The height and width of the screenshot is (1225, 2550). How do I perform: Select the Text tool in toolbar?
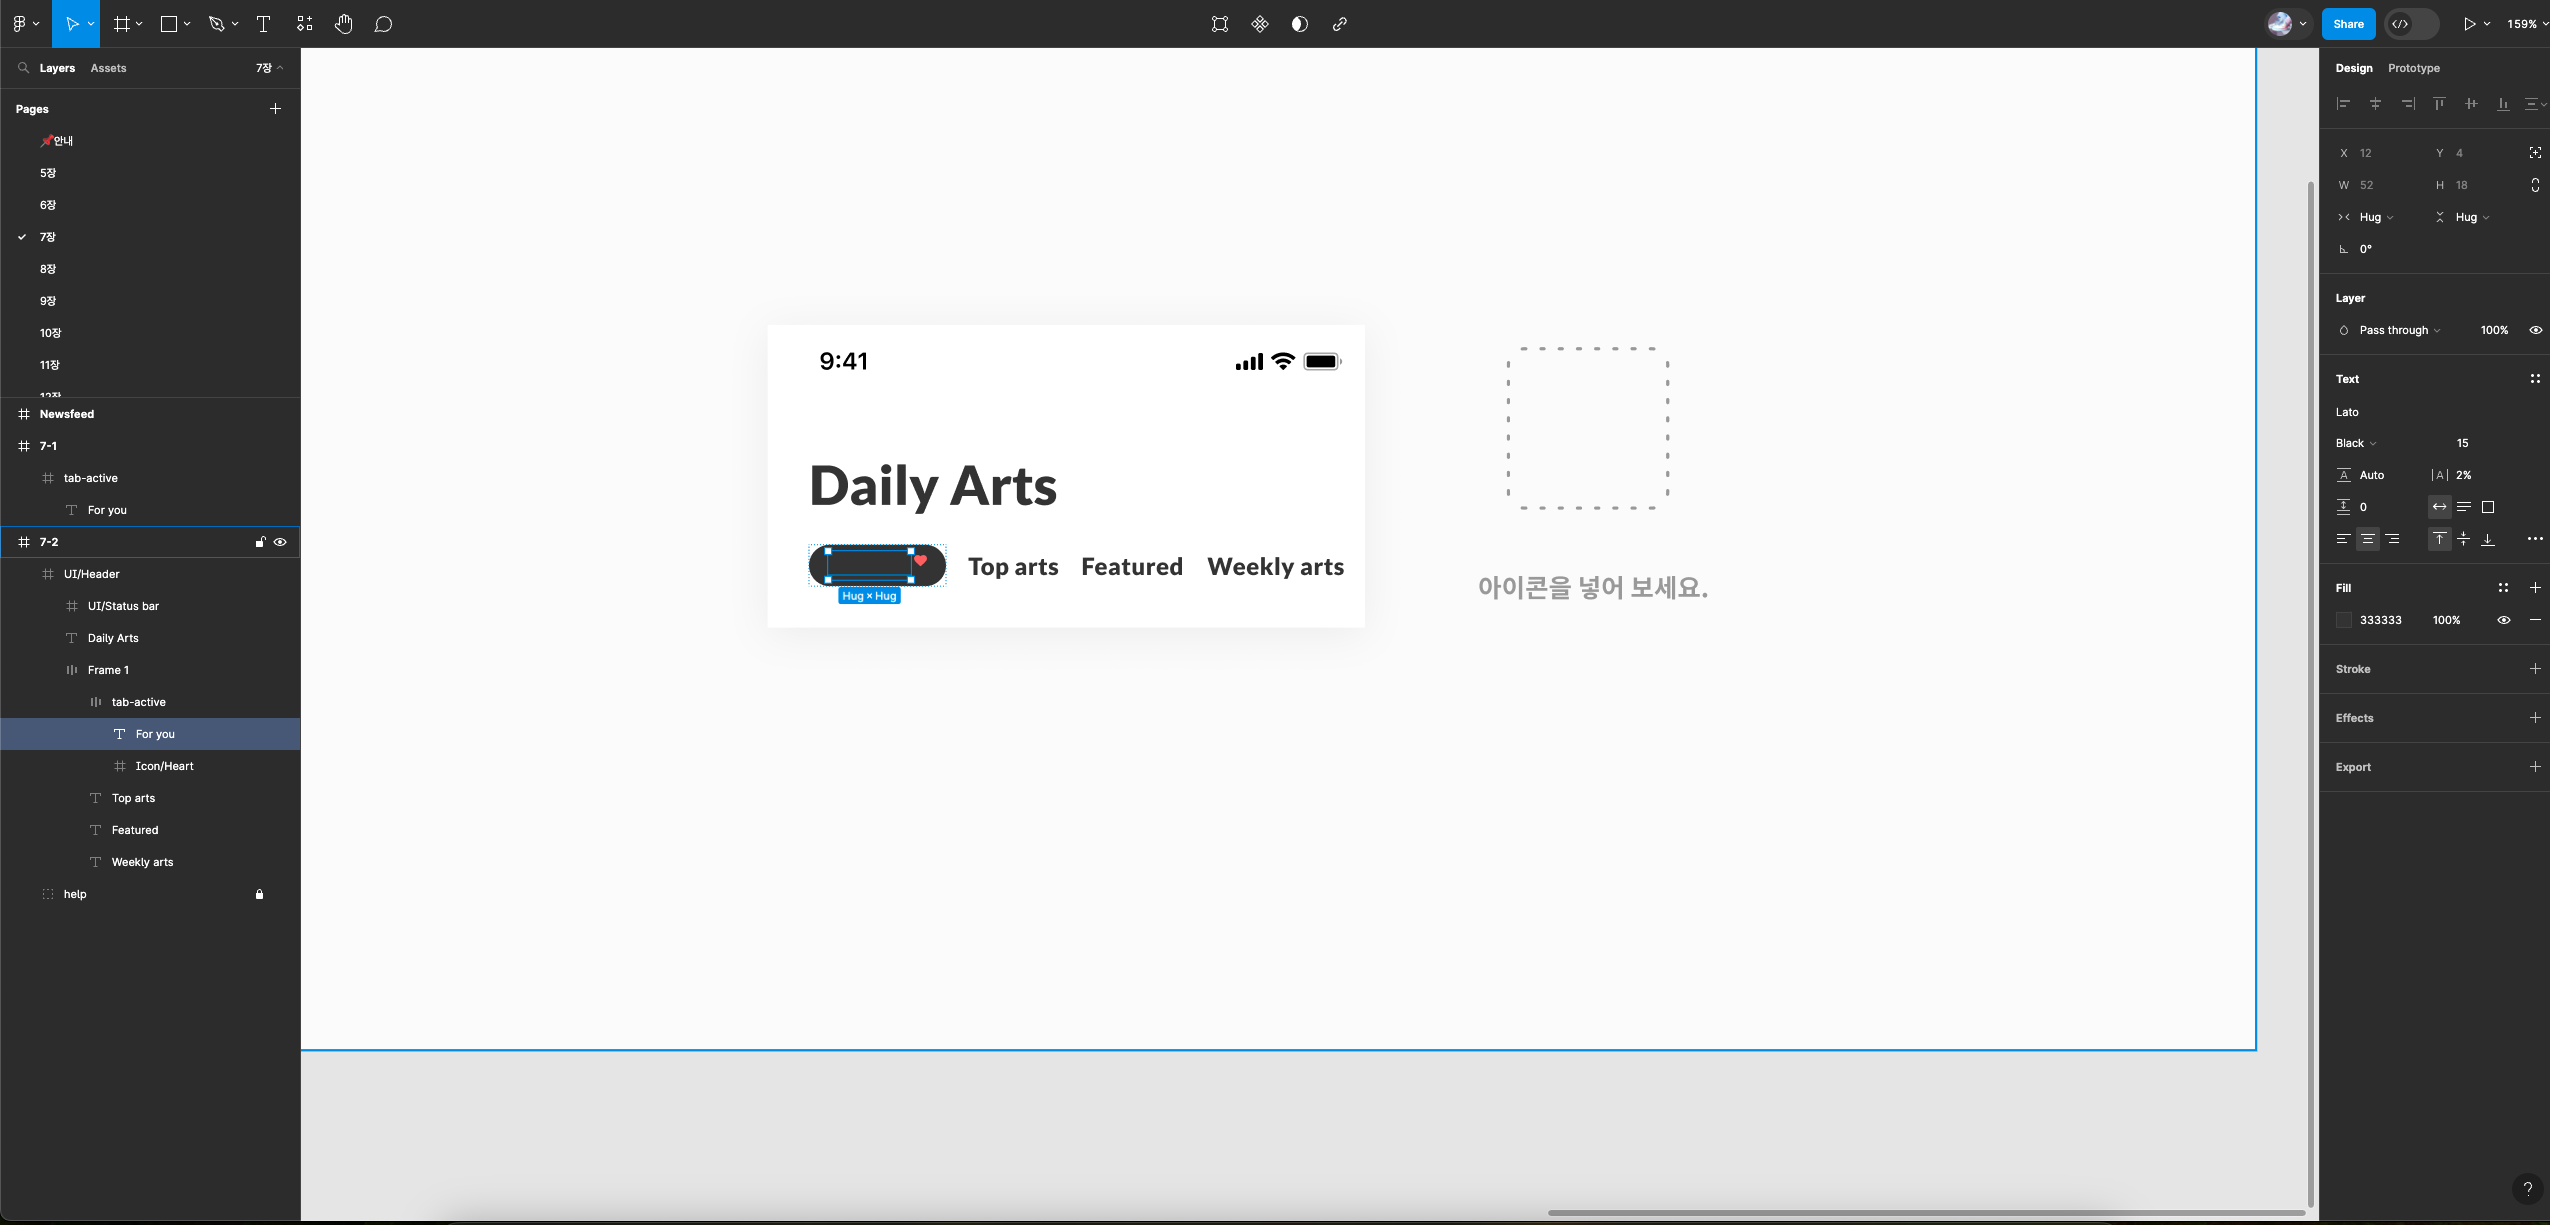click(264, 24)
